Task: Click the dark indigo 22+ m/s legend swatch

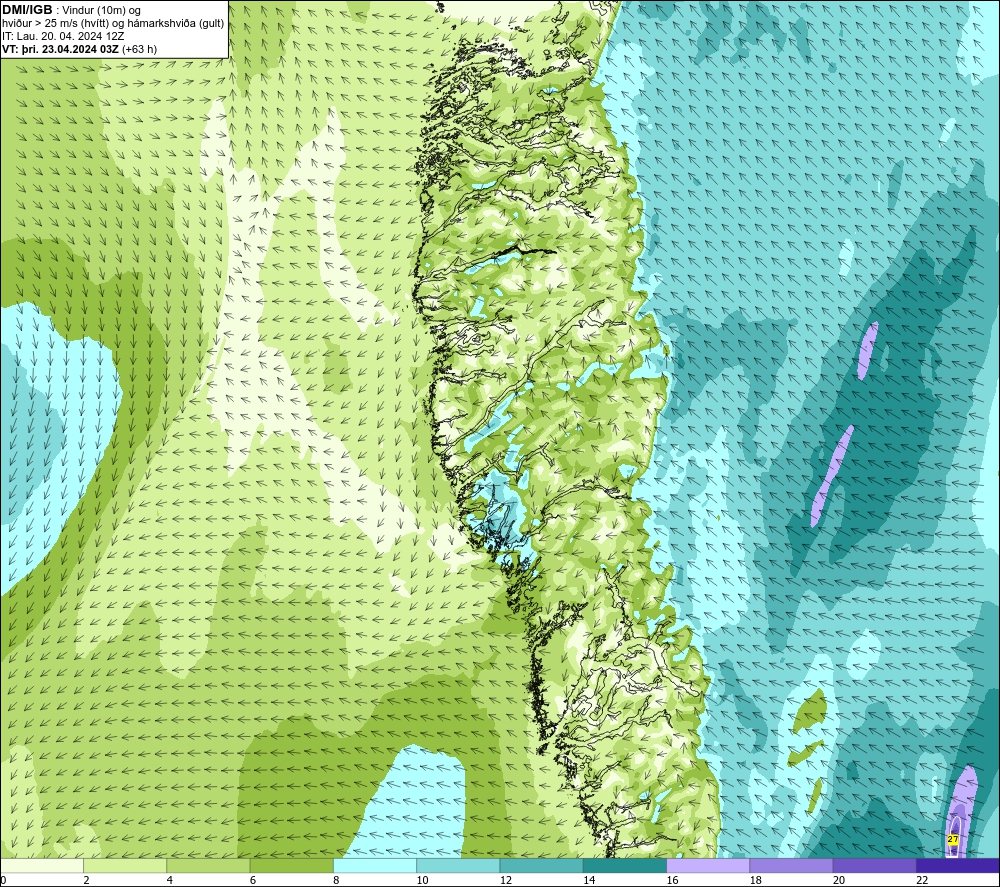Action: pos(958,865)
